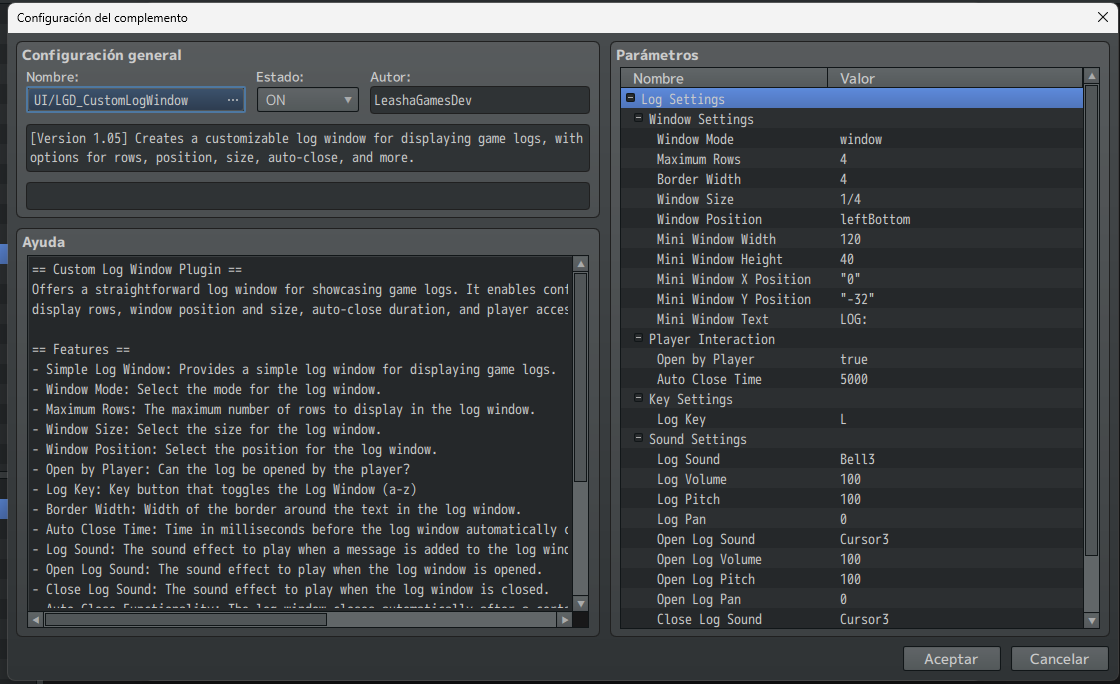Select the Mini Window Height row
The height and width of the screenshot is (684, 1120).
[x=852, y=259]
